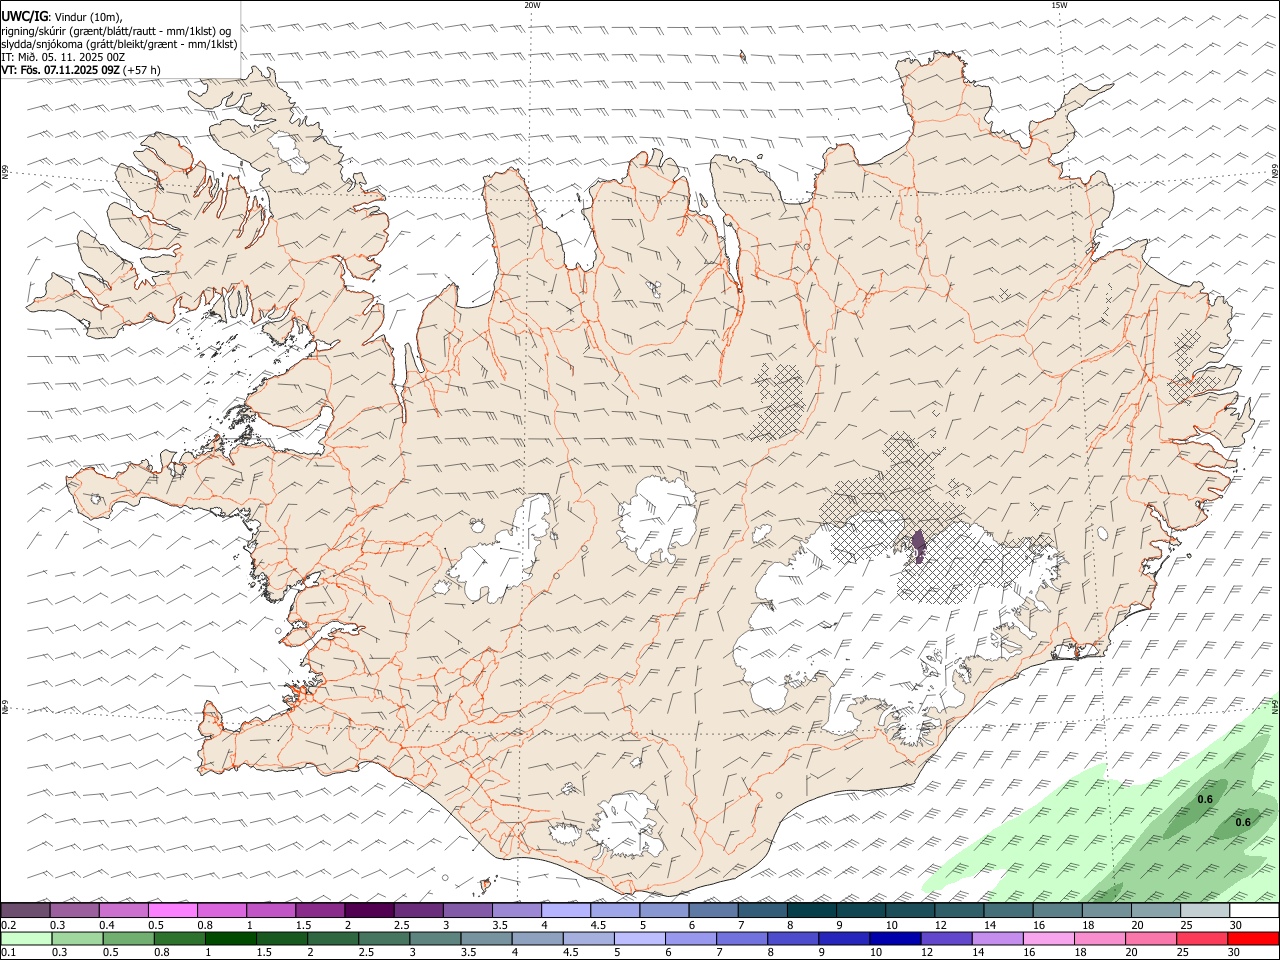1280x960 pixels.
Task: Choose the light pink 16 rain legend swatch
Action: tap(1048, 939)
